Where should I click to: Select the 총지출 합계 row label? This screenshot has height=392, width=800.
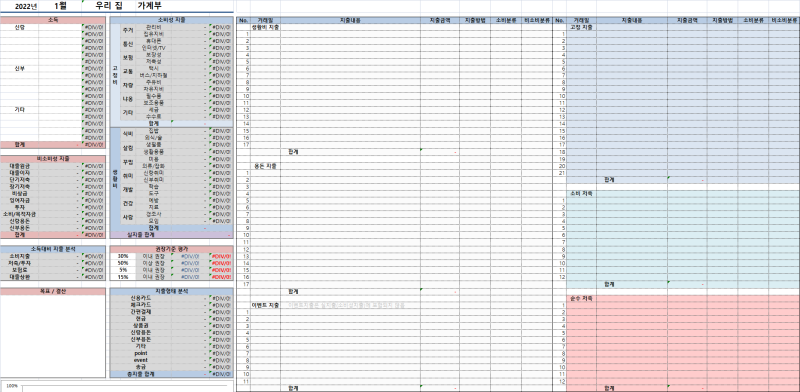point(141,374)
